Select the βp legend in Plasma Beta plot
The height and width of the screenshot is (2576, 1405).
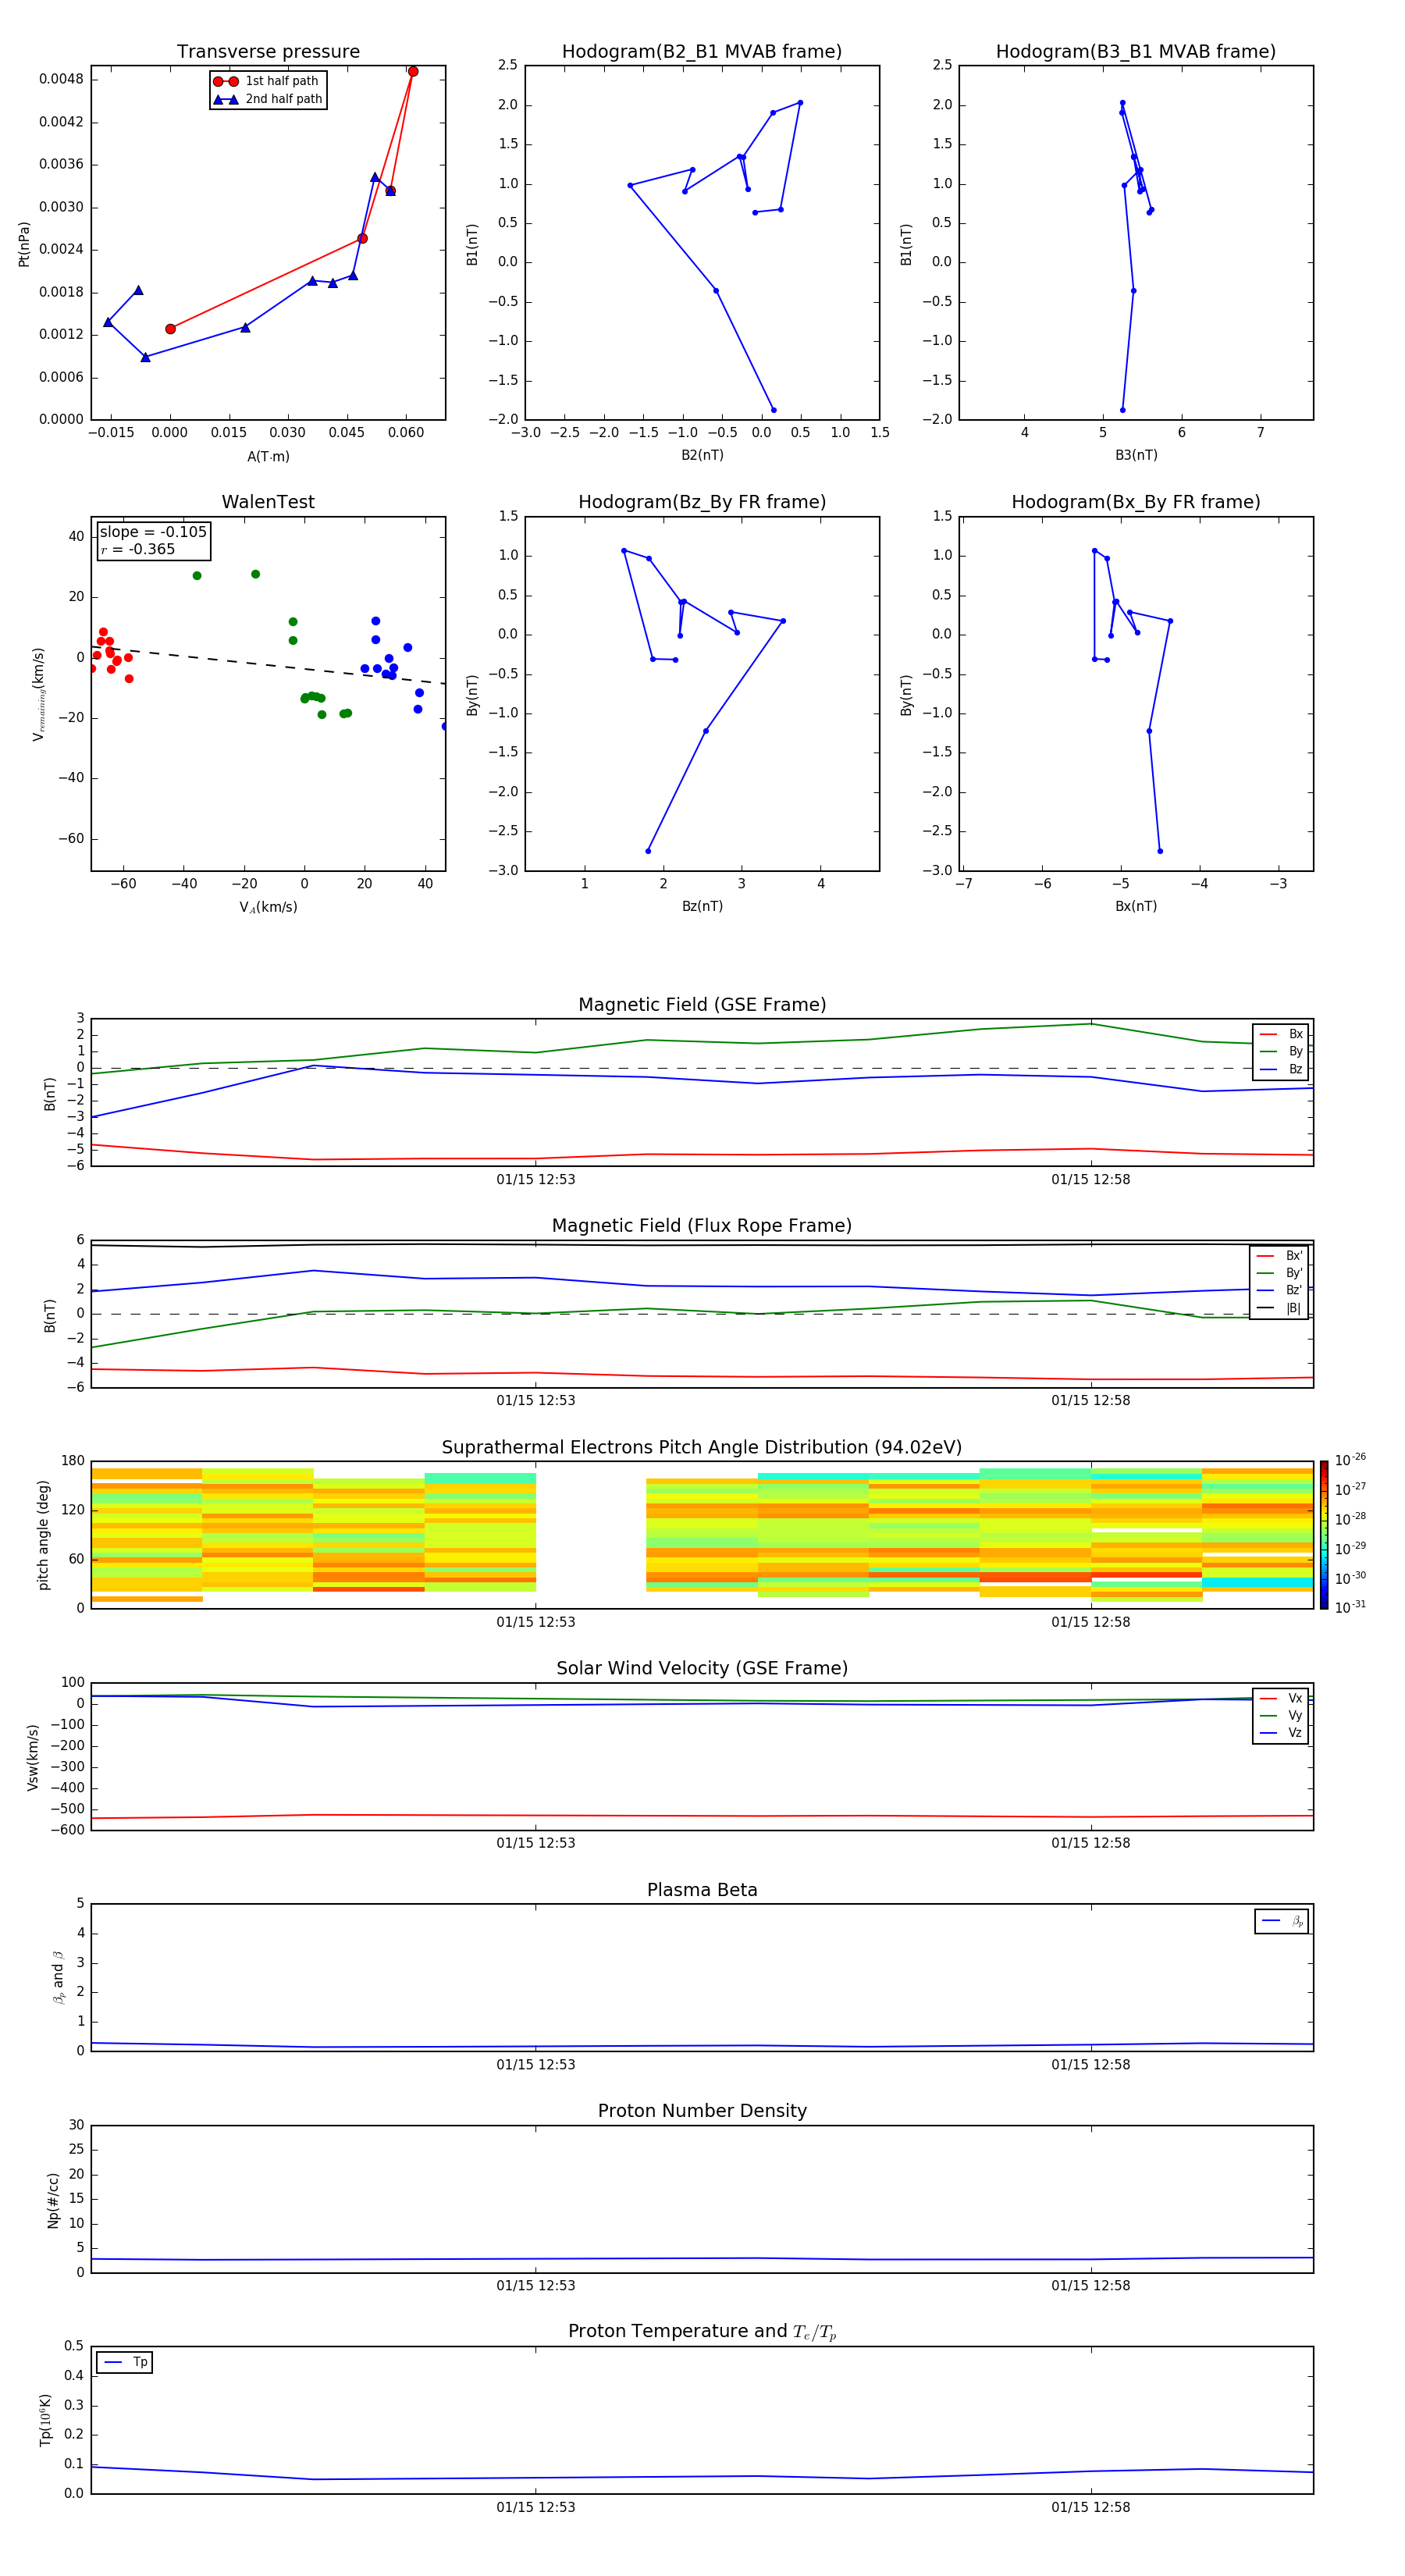[x=1282, y=1921]
